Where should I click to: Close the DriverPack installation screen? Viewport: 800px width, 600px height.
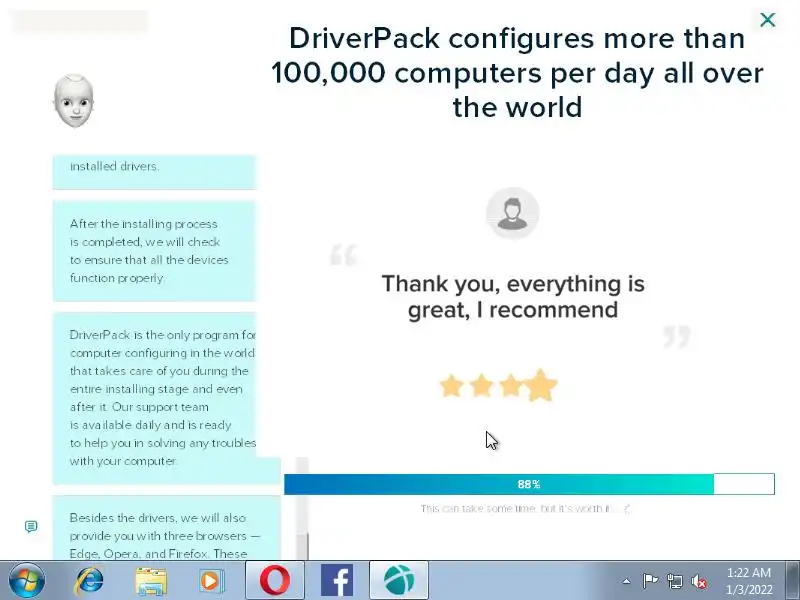click(767, 20)
